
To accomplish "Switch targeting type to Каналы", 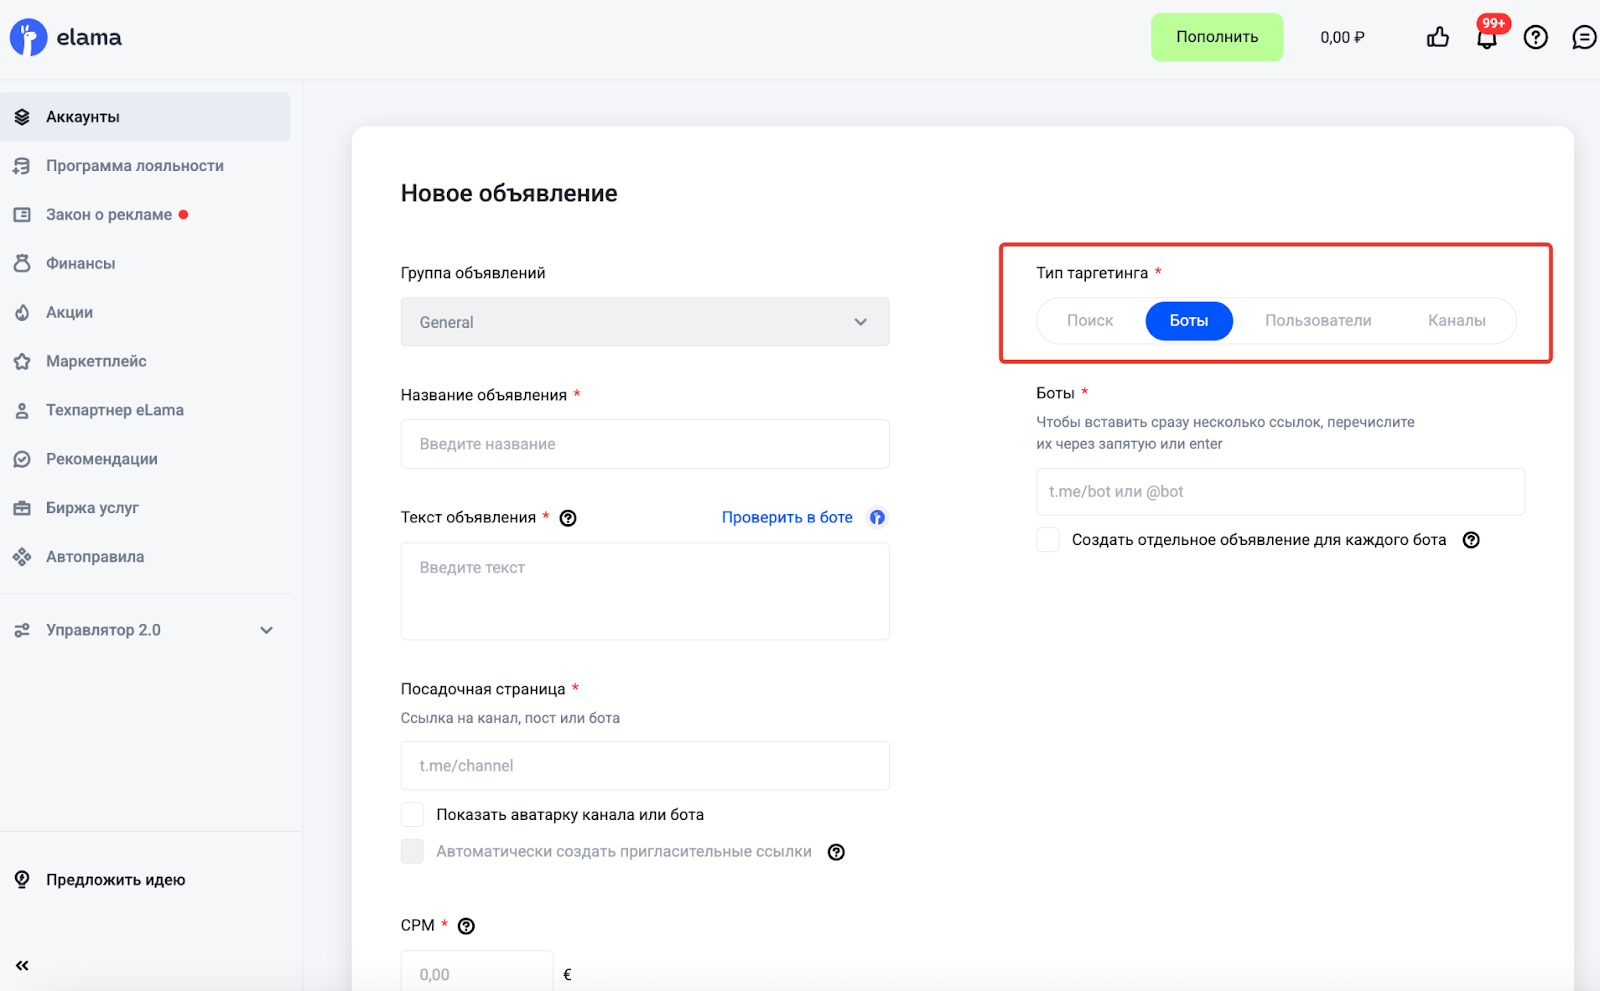I will coord(1456,321).
